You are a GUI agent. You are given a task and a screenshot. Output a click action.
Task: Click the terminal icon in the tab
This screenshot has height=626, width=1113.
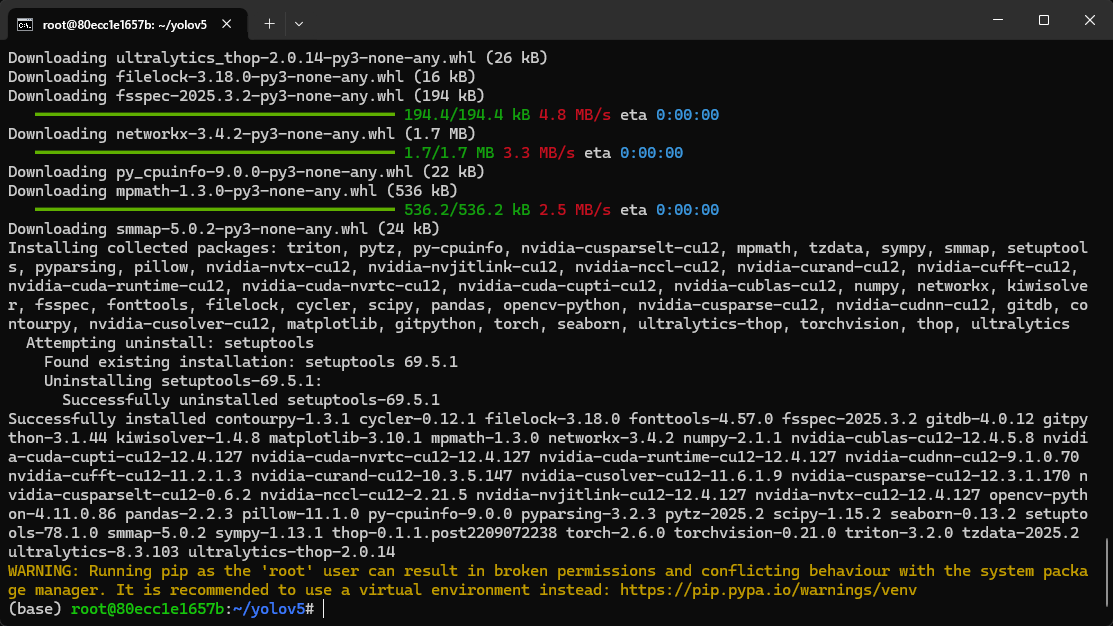click(x=25, y=25)
